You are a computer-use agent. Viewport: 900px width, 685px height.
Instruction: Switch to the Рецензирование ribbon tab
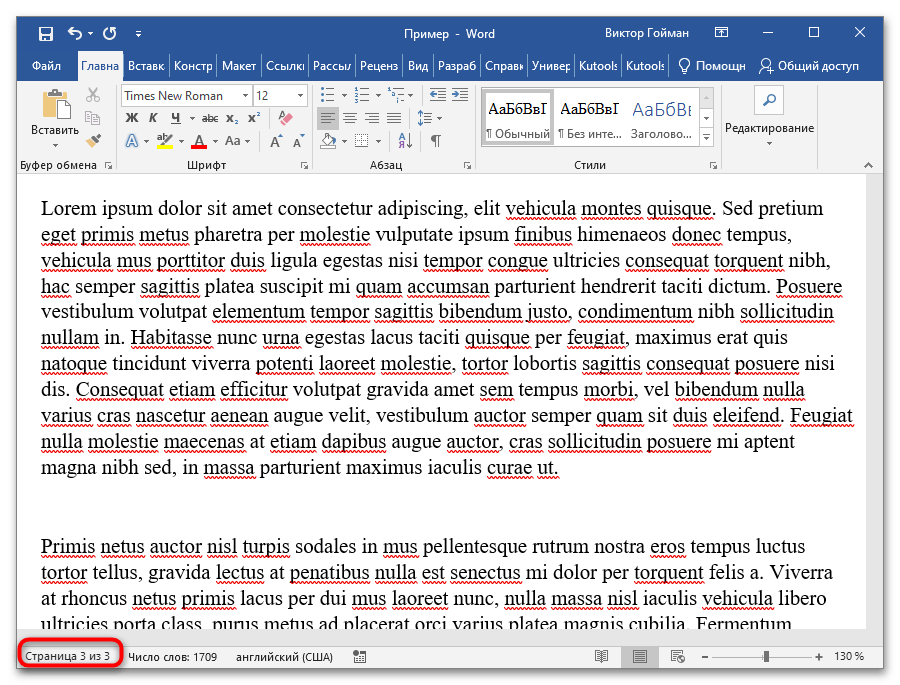click(x=378, y=66)
